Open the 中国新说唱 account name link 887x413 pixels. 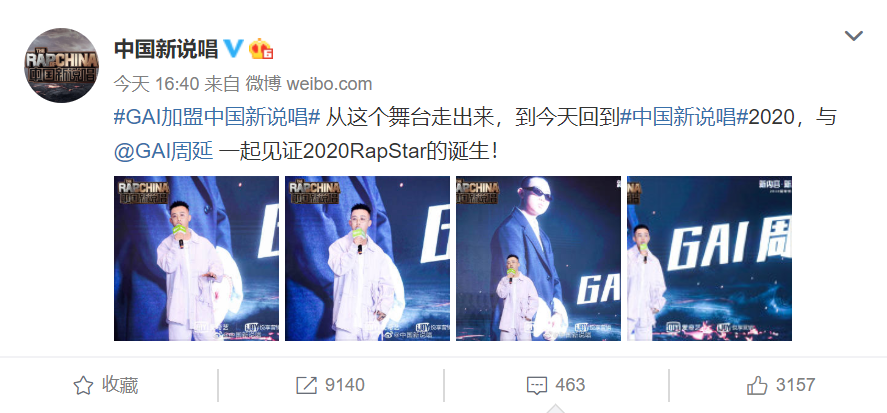click(x=166, y=49)
